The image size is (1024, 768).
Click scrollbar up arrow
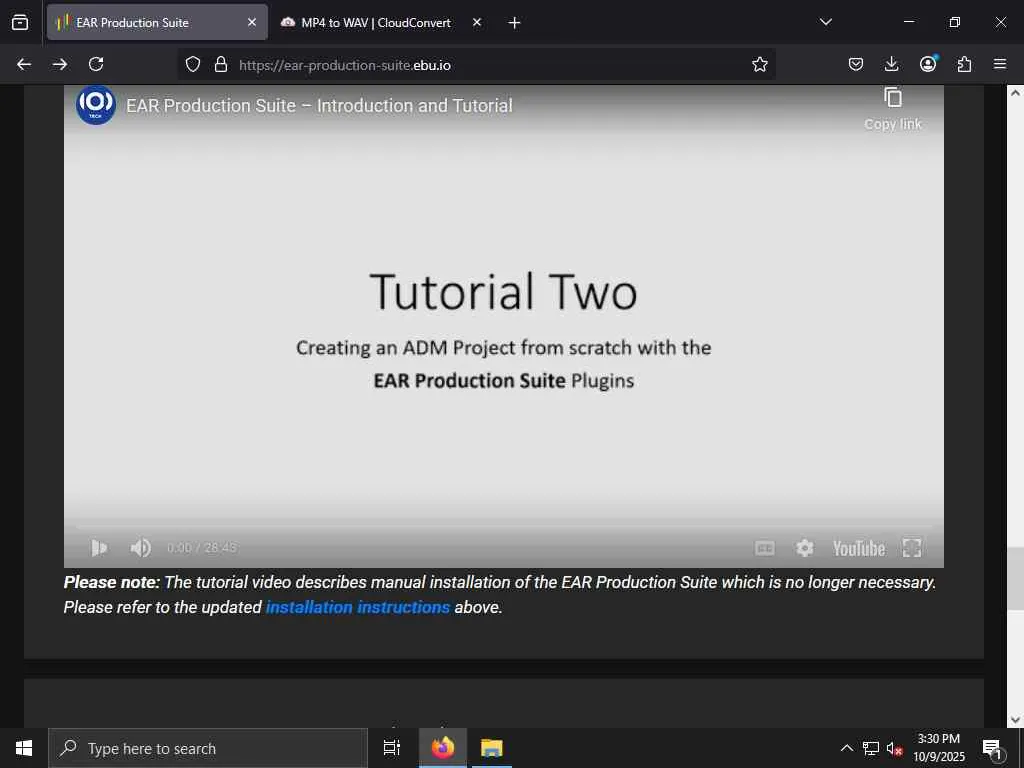[x=1016, y=93]
